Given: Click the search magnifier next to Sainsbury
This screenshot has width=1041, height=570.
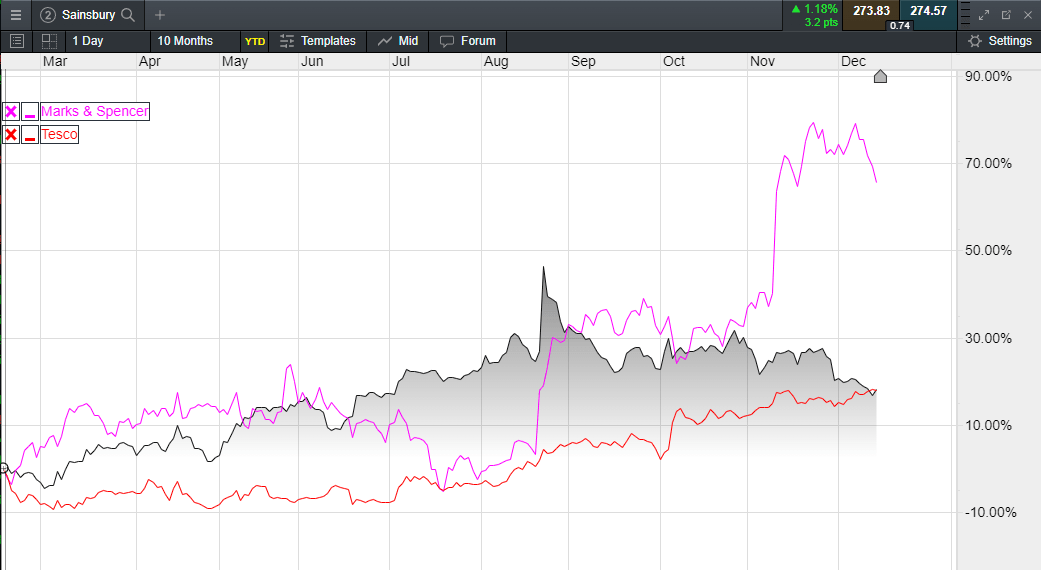Looking at the screenshot, I should [x=127, y=15].
